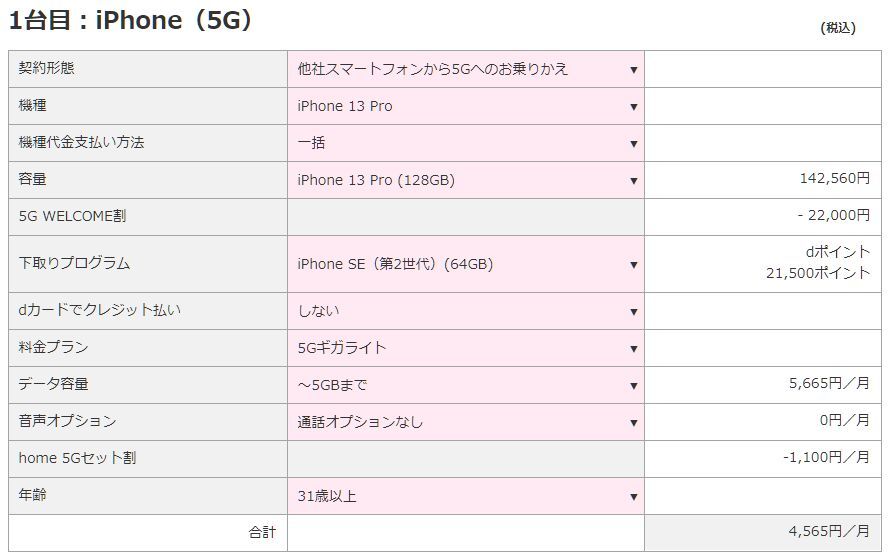Open the 下取りプログラム trade-in dropdown

(466, 264)
